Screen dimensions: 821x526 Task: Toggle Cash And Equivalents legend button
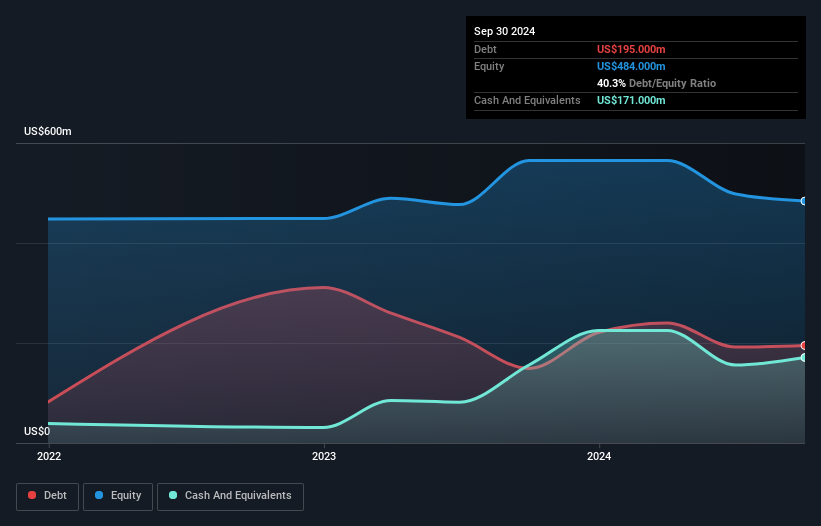pyautogui.click(x=230, y=496)
